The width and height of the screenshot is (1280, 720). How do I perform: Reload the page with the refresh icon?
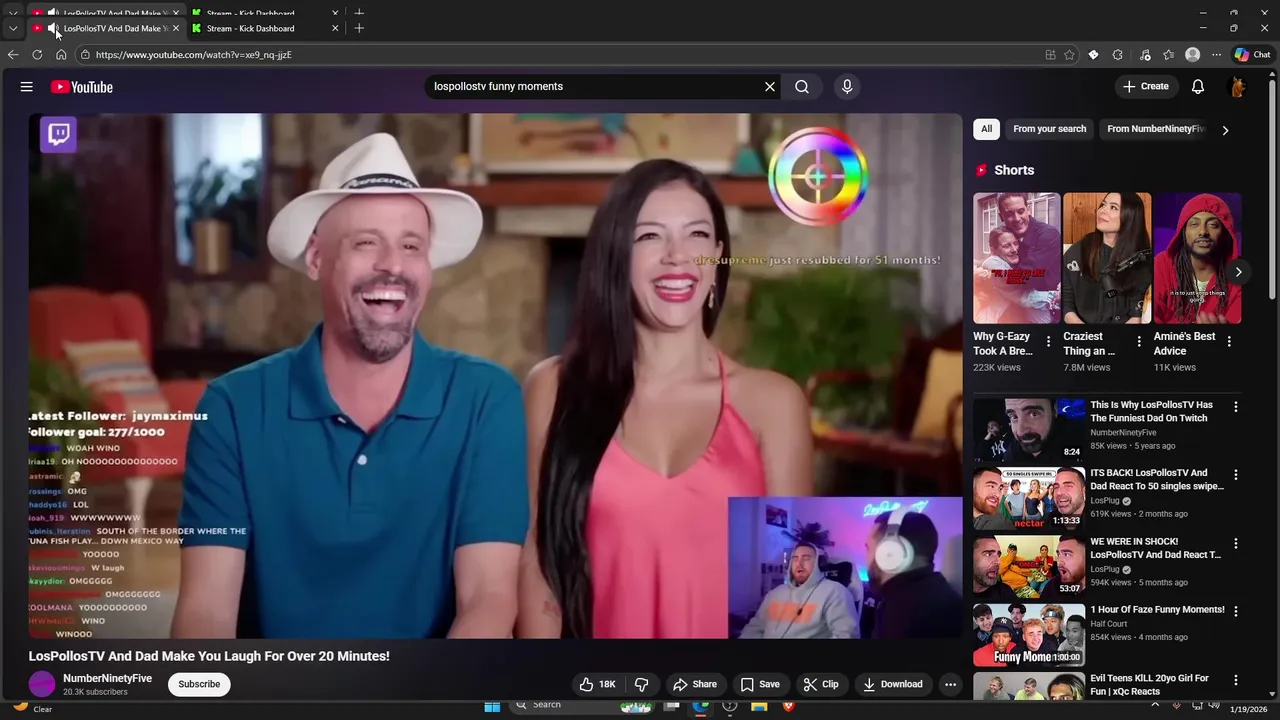point(37,55)
